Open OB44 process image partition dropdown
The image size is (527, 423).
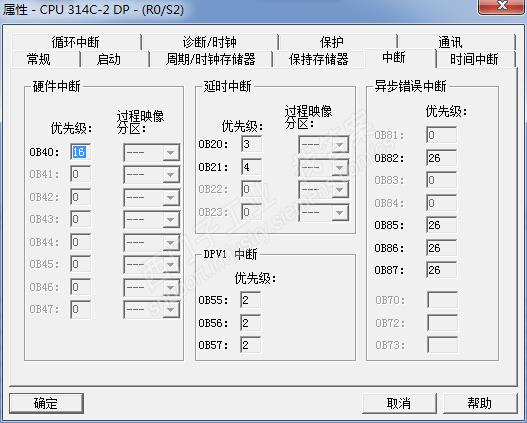tap(151, 242)
